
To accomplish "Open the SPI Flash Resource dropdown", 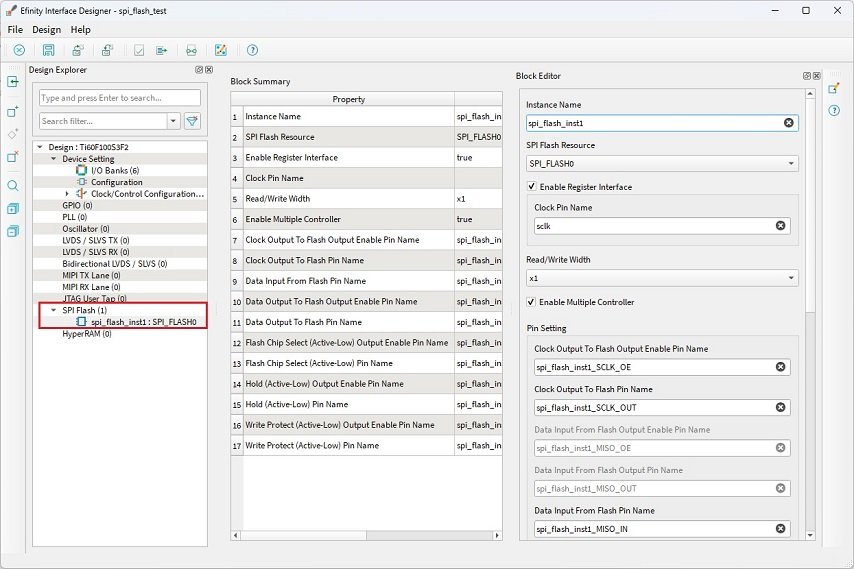I will coord(662,163).
